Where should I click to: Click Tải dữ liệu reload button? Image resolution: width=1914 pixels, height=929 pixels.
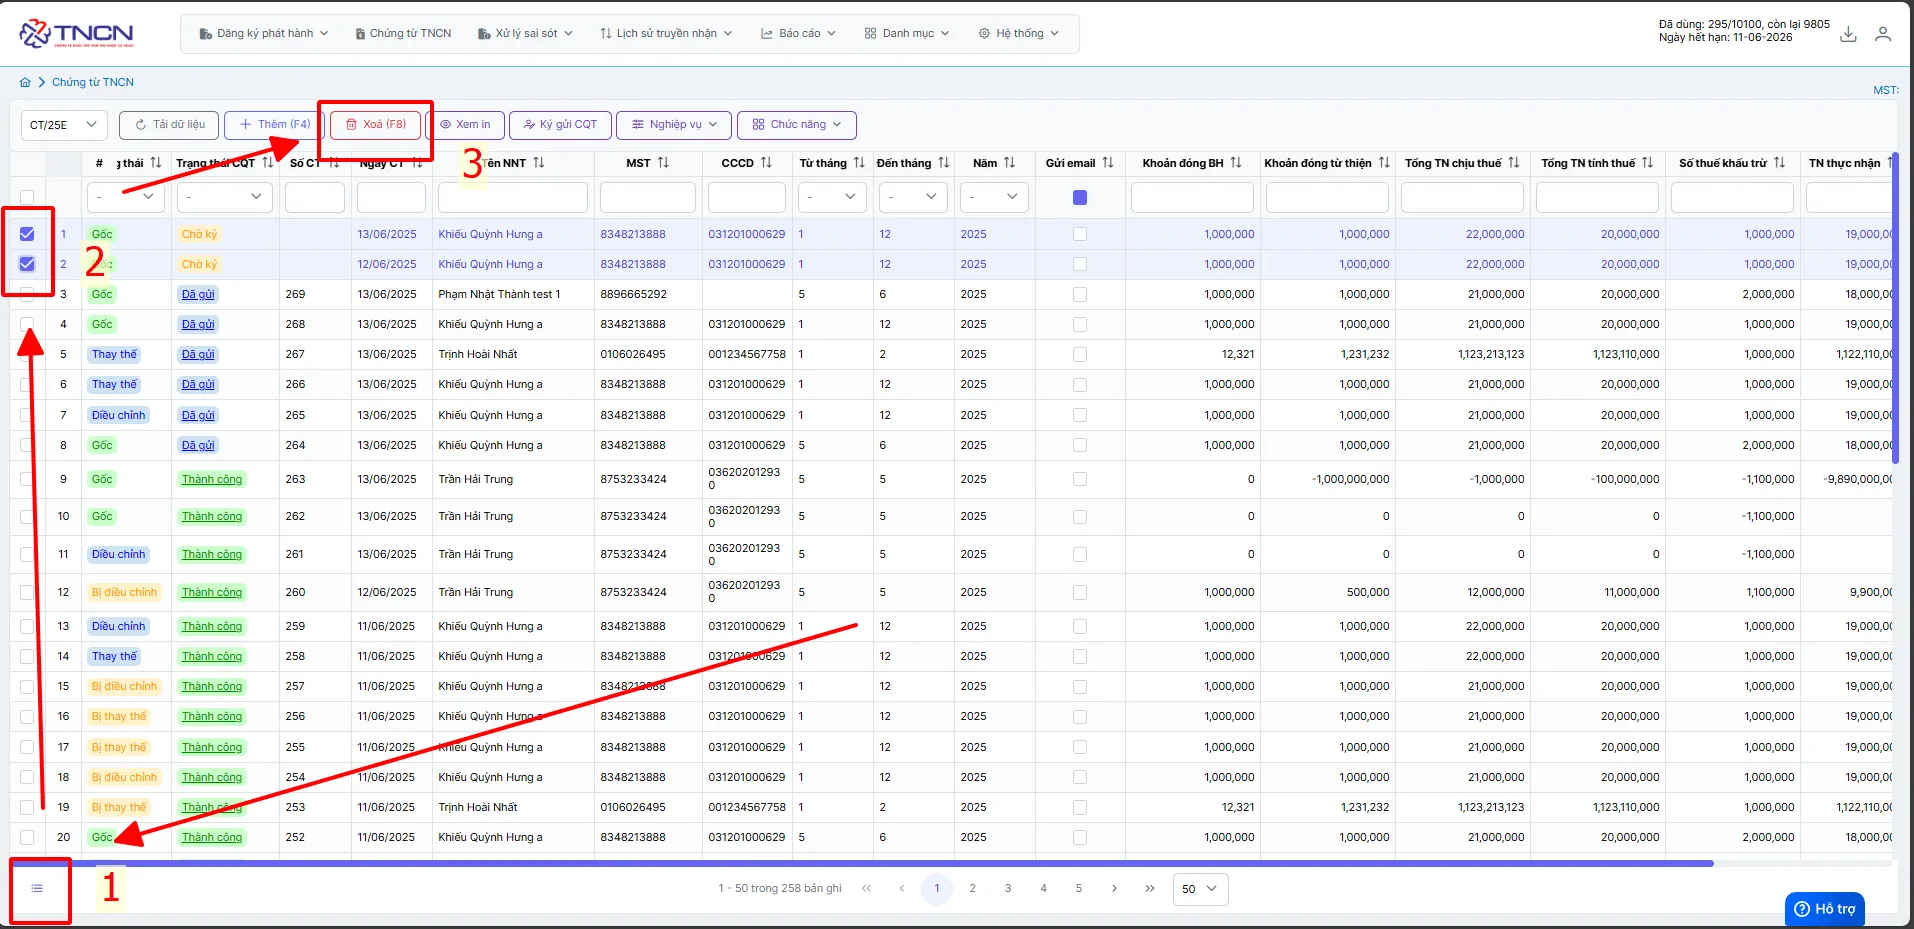(169, 125)
